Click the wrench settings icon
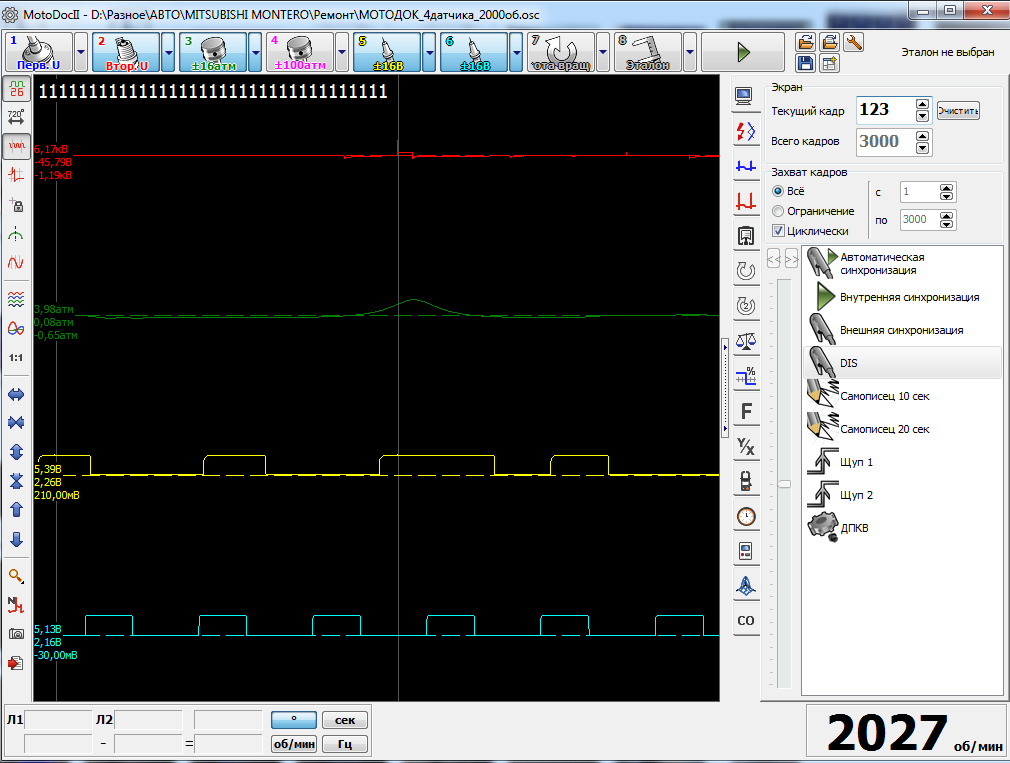1010x763 pixels. pyautogui.click(x=853, y=42)
